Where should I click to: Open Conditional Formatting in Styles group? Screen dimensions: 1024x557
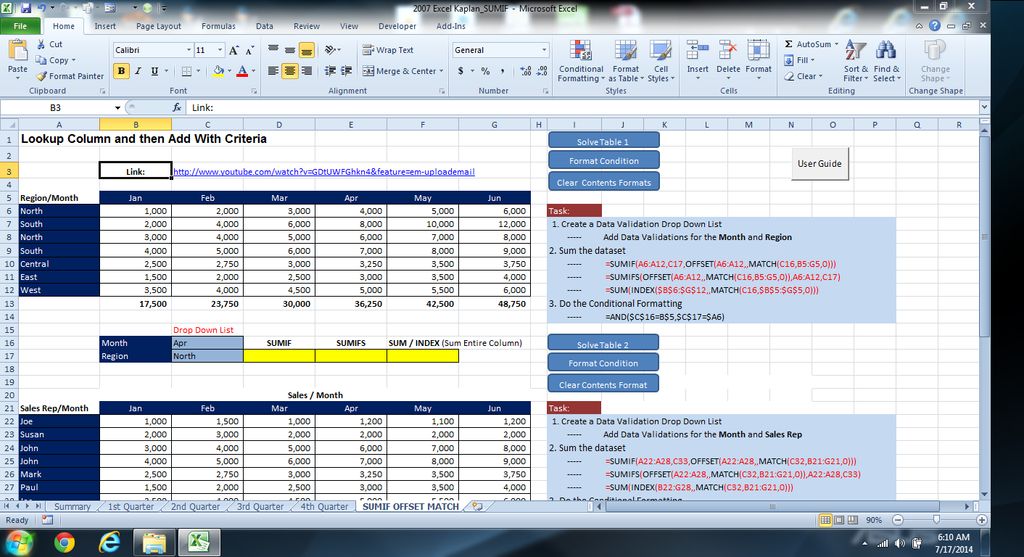(x=580, y=62)
